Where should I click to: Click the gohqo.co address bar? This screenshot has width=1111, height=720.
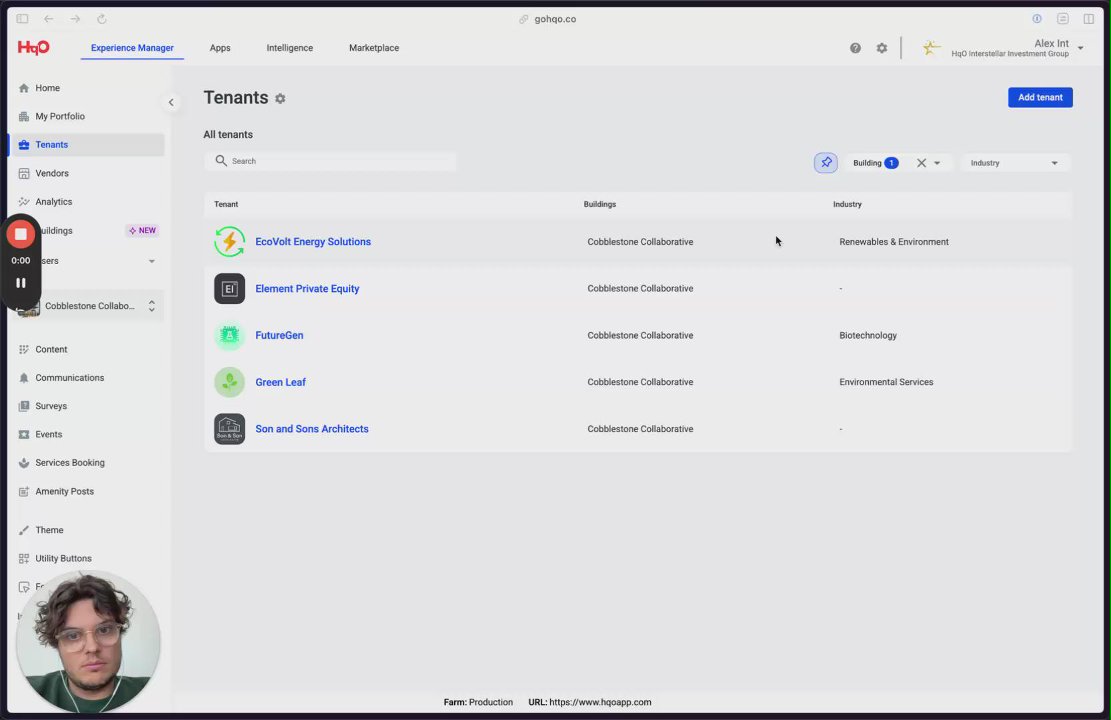555,19
